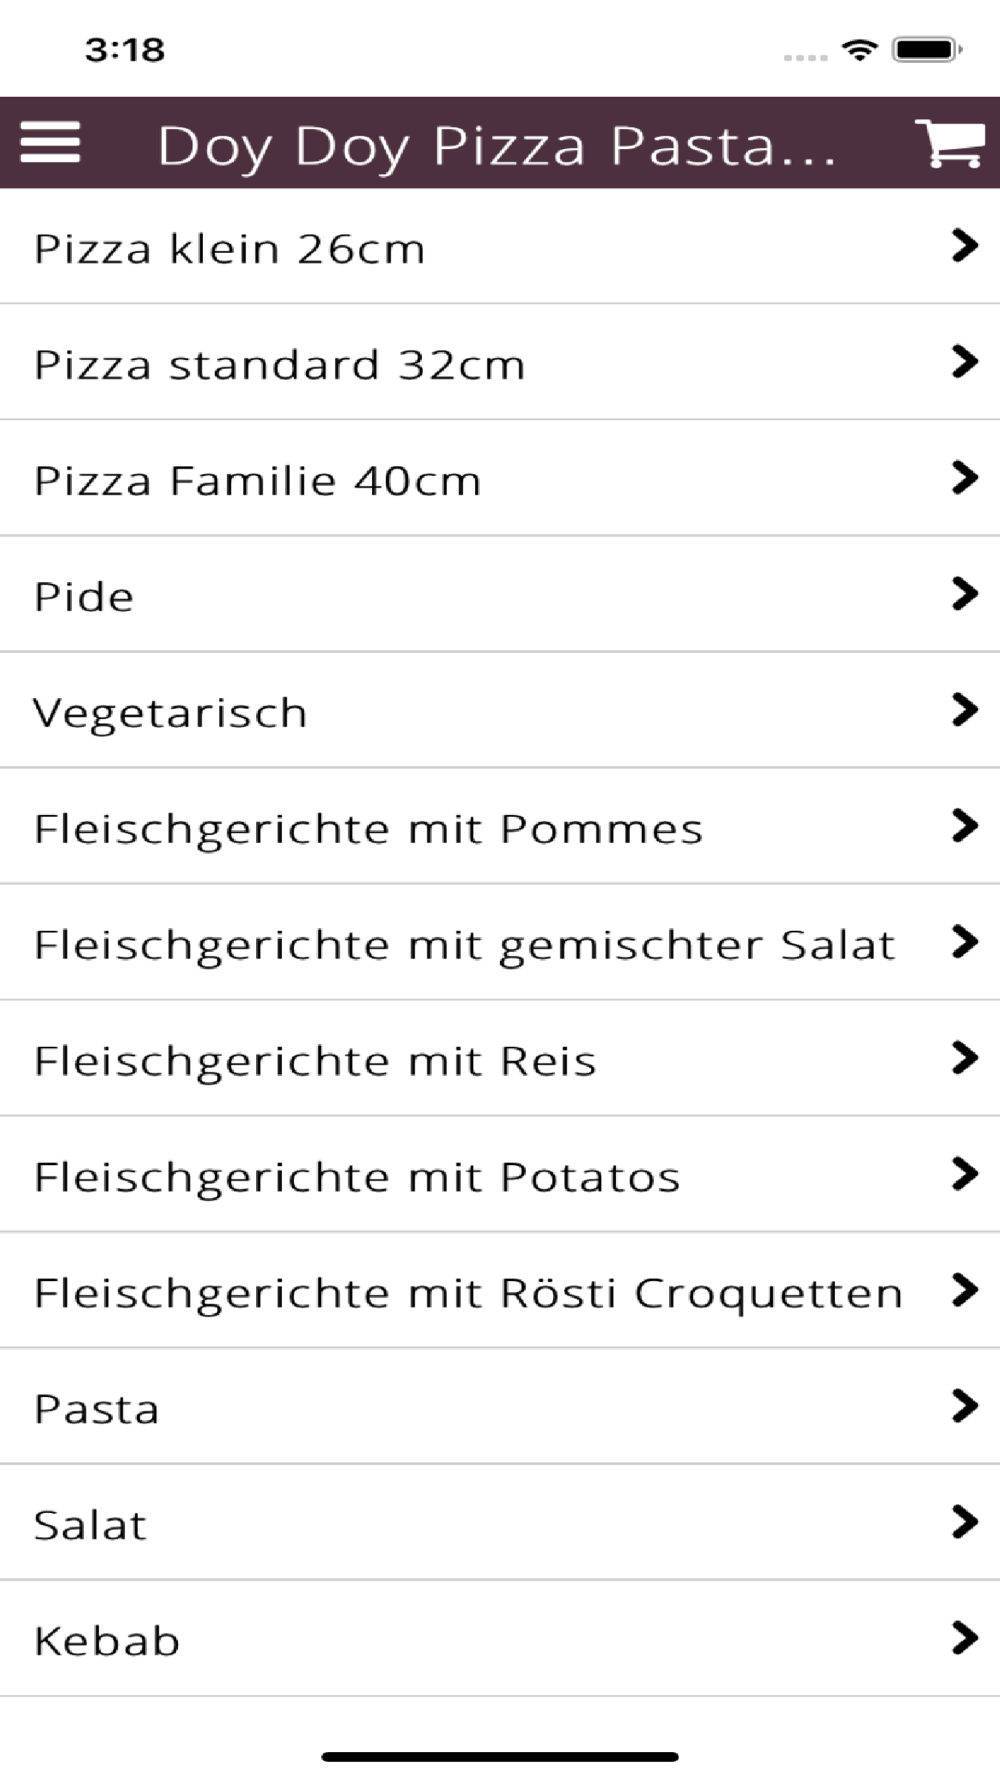Viewport: 1000px width, 1778px height.
Task: Tap the chevron beside Vegetarisch
Action: tap(964, 710)
